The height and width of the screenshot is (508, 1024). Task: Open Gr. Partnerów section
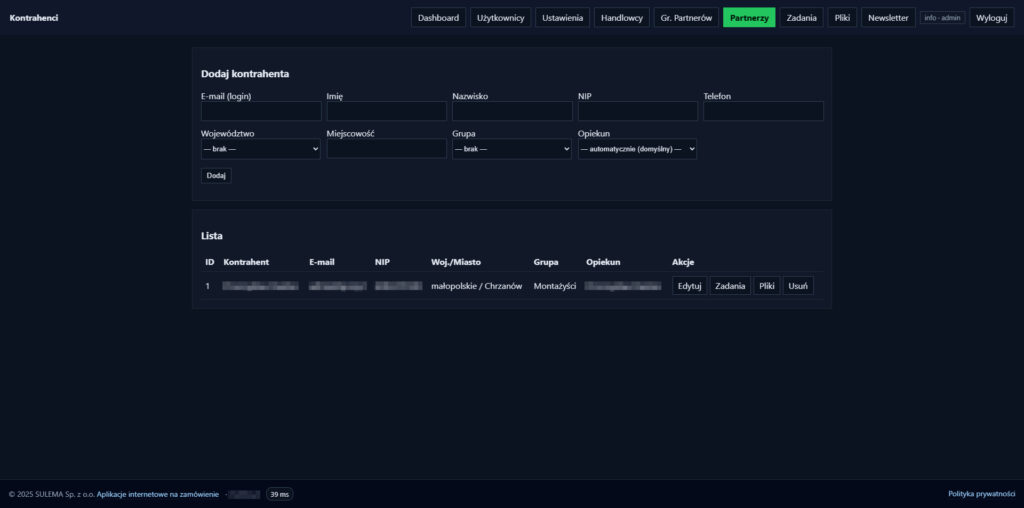coord(686,18)
